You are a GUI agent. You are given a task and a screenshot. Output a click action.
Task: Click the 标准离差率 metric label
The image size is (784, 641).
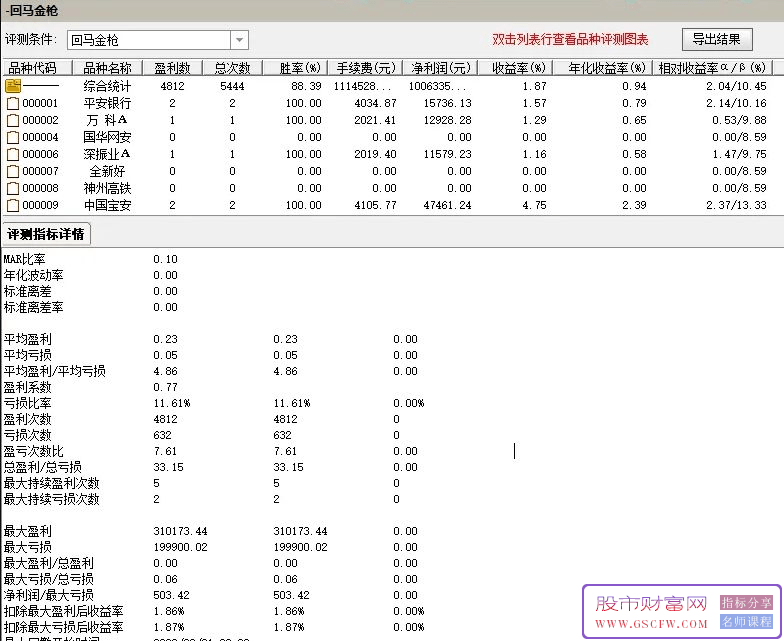coord(34,307)
